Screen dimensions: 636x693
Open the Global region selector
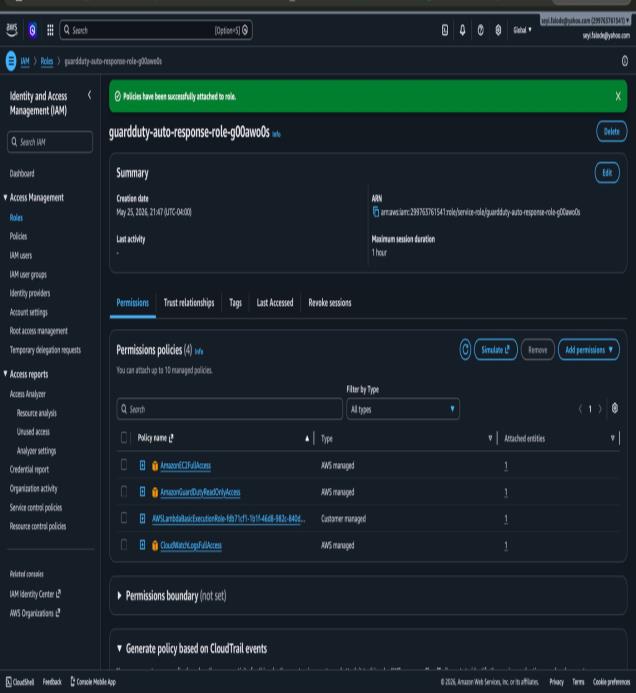pos(522,30)
